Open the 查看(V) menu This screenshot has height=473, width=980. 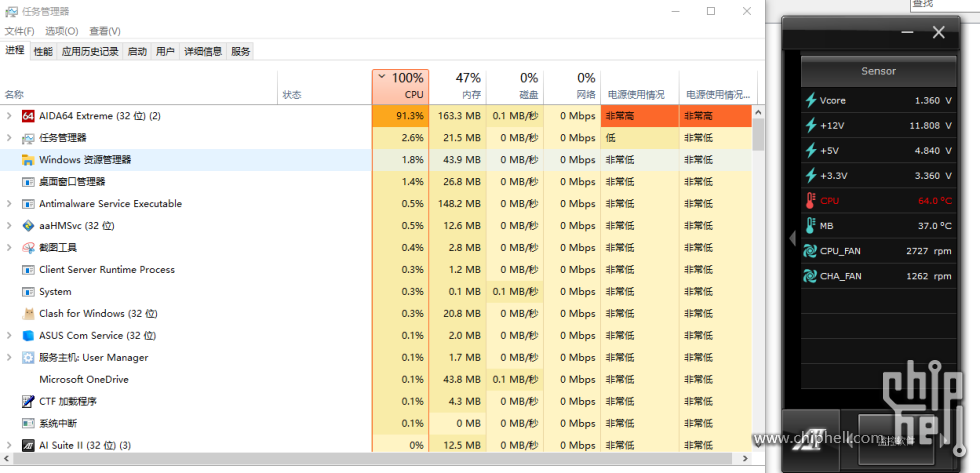[104, 31]
